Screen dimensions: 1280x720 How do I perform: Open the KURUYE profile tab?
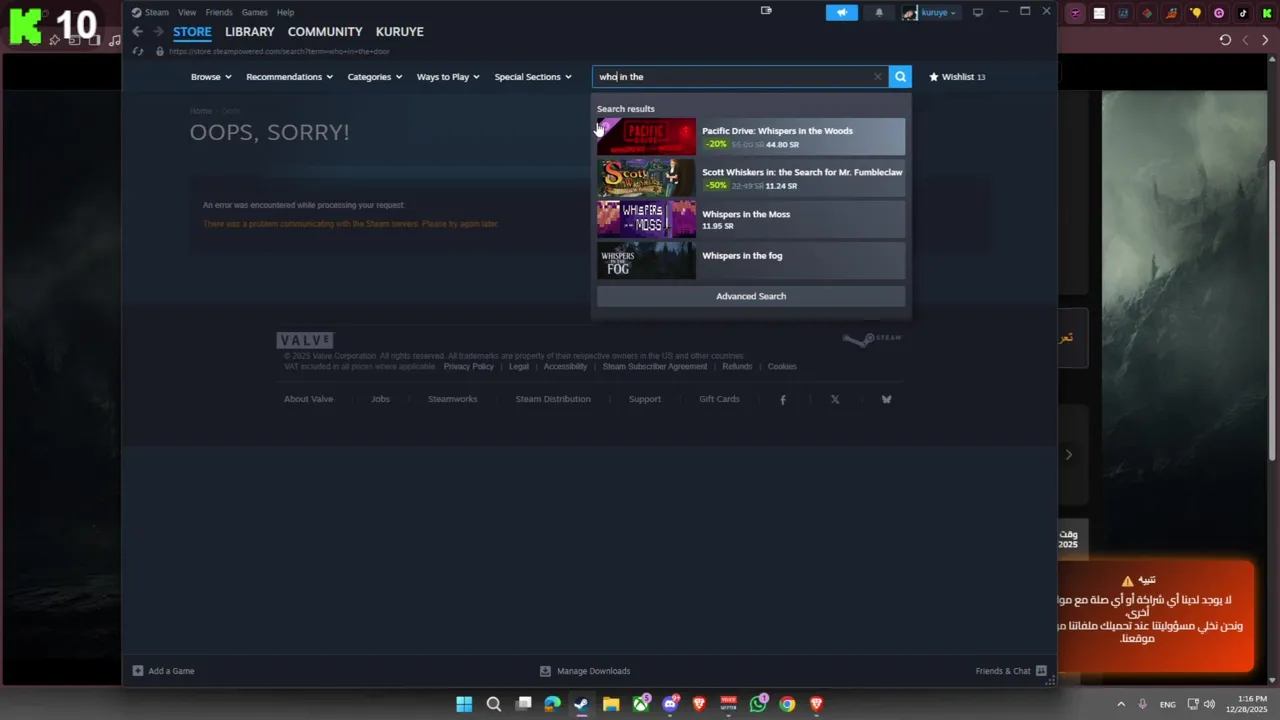[399, 32]
